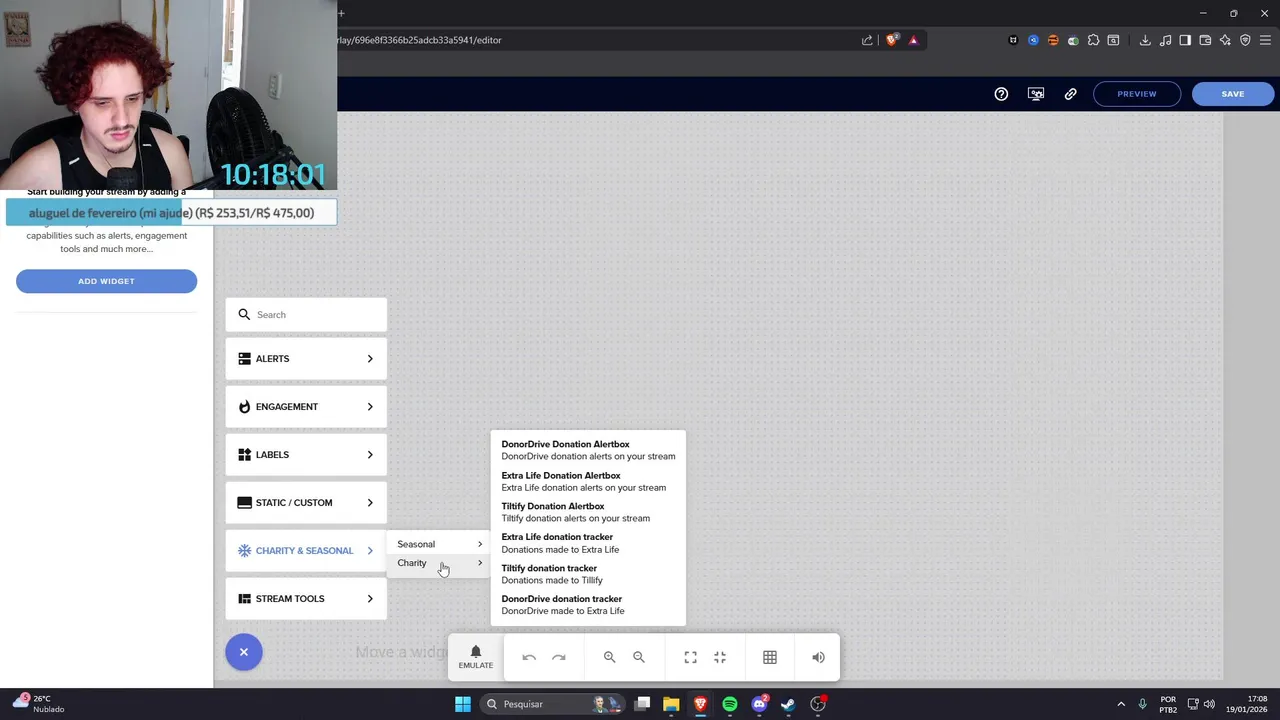Zoom in on the canvas

point(609,657)
